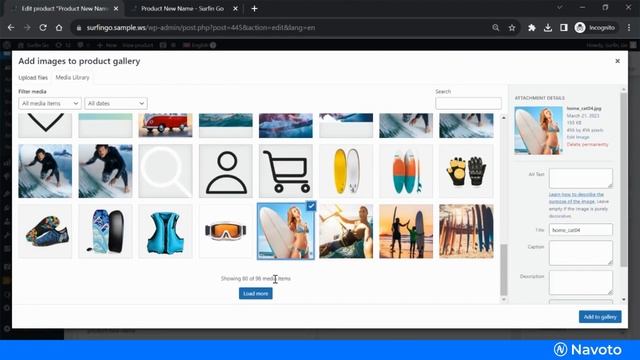Open a new browser tab
The height and width of the screenshot is (360, 640).
pos(254,9)
